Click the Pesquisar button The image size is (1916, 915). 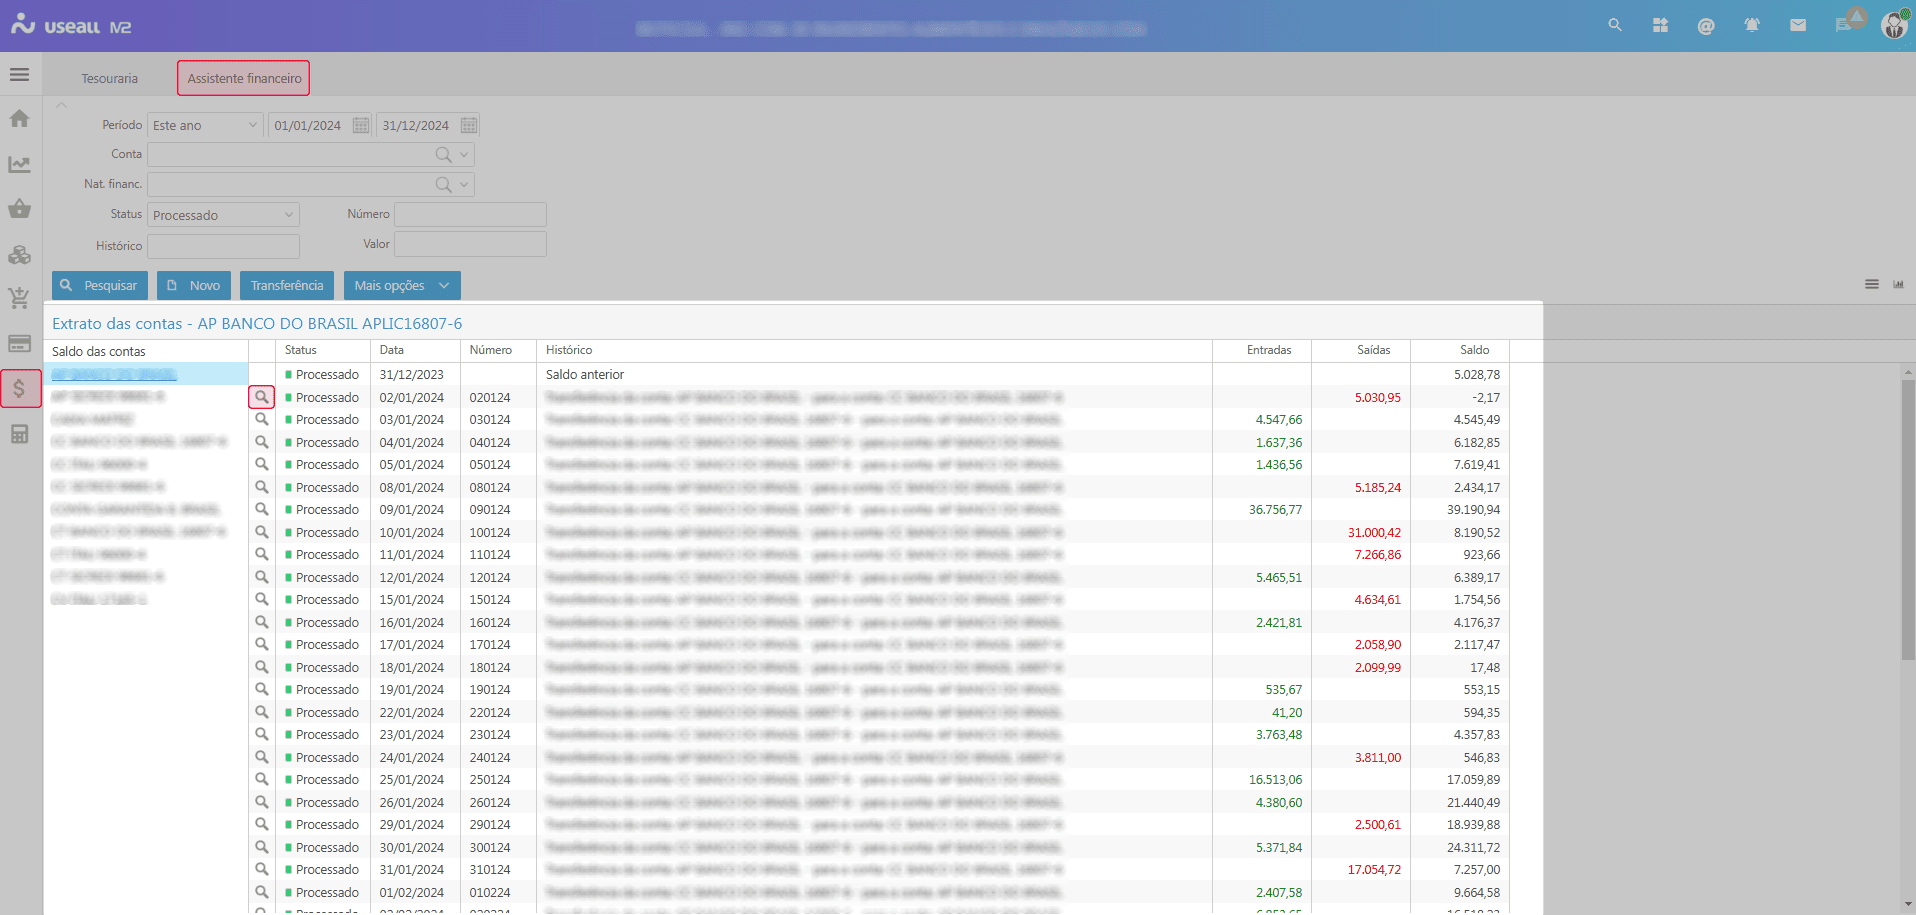pos(100,286)
